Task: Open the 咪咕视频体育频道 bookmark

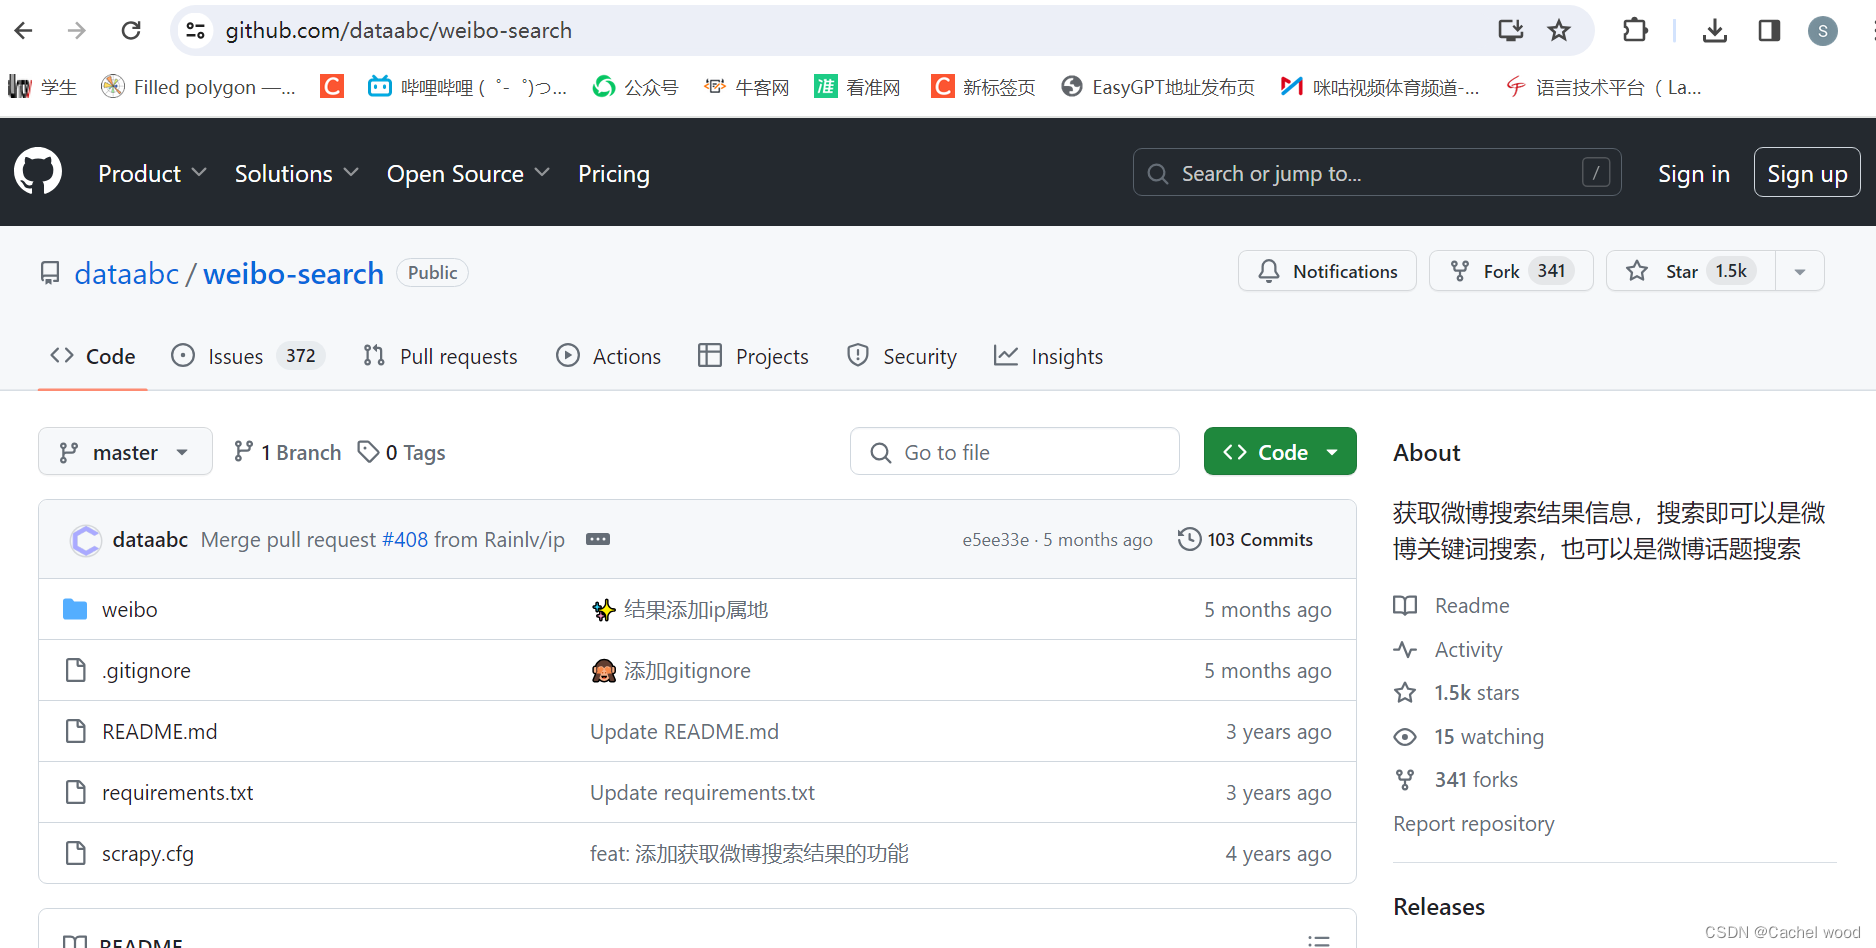Action: click(1380, 87)
